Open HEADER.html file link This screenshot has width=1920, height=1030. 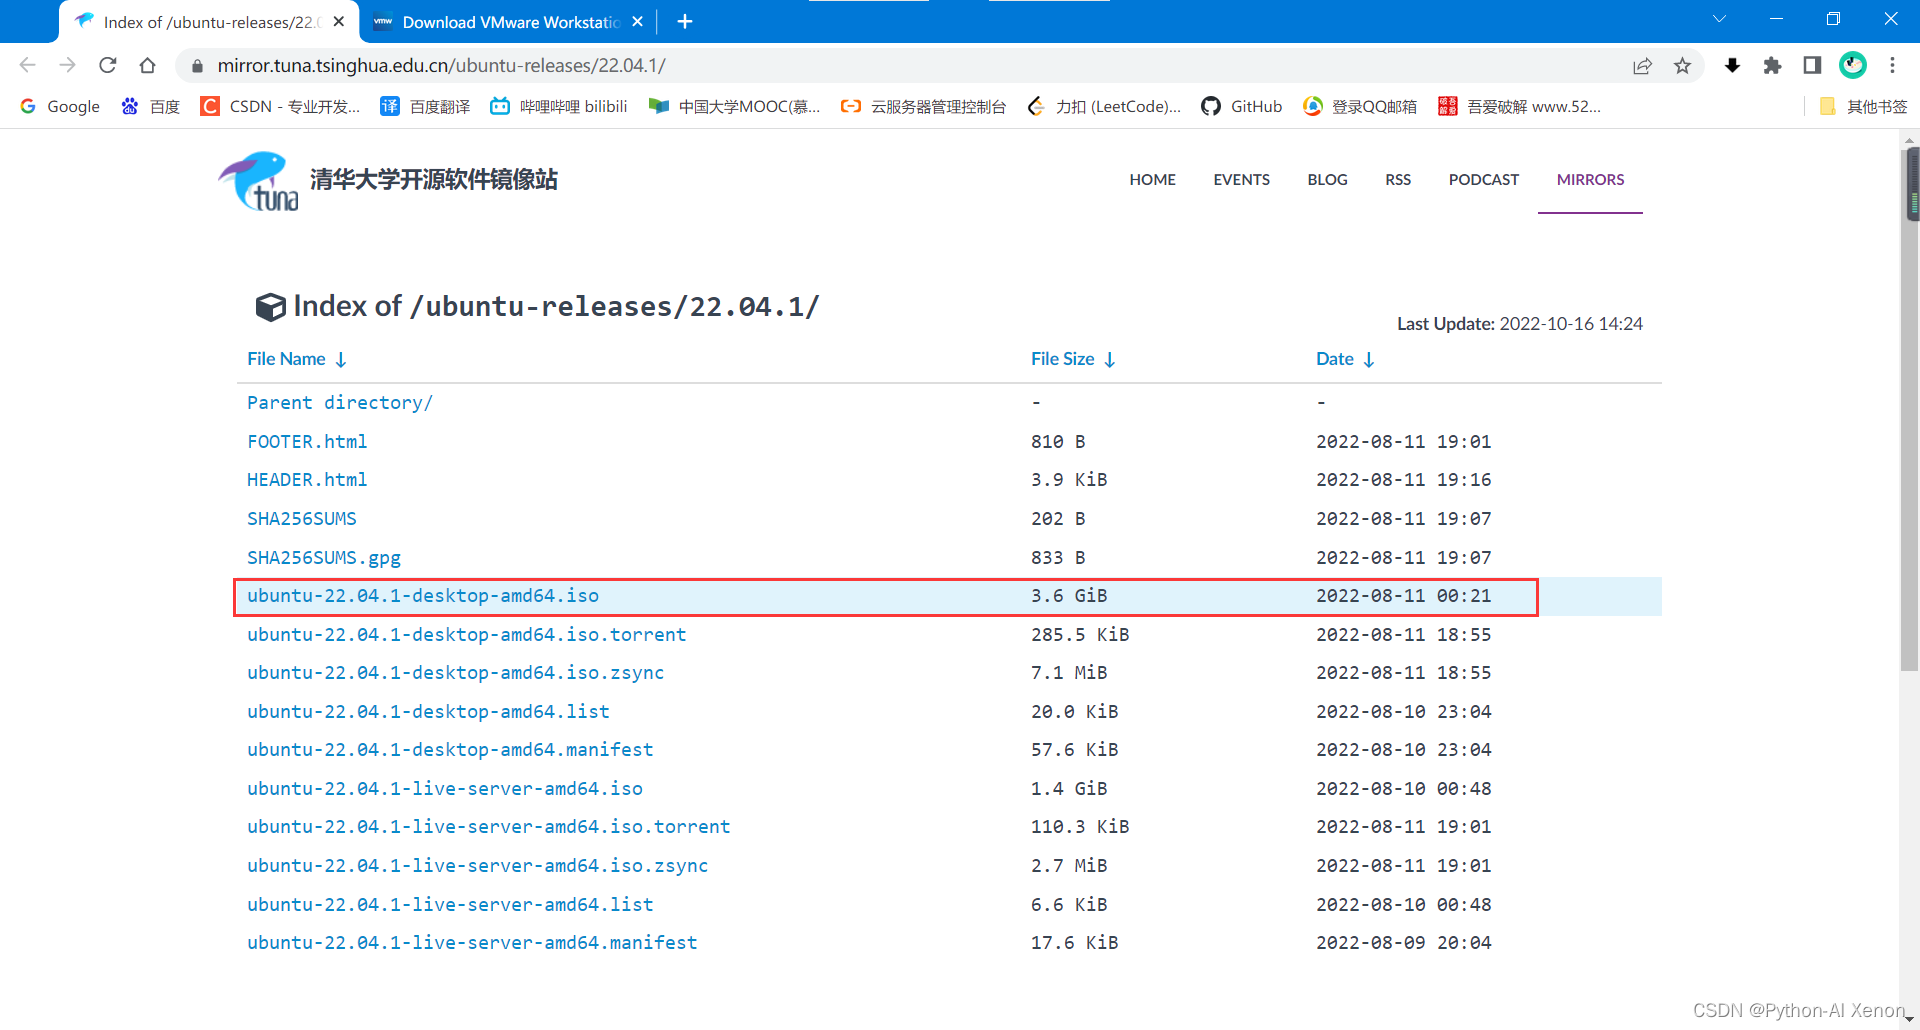[x=307, y=480]
